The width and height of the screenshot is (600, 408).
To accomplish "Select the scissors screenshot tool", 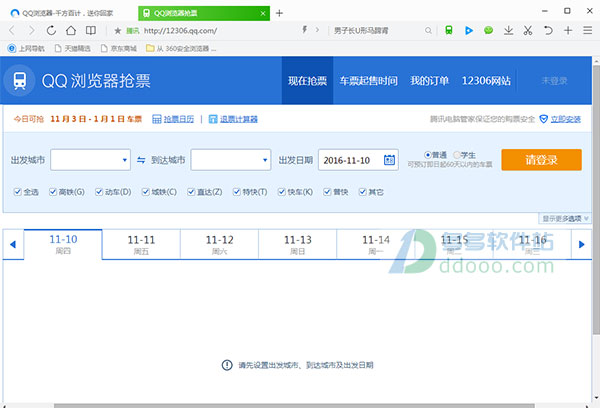I will pyautogui.click(x=528, y=30).
